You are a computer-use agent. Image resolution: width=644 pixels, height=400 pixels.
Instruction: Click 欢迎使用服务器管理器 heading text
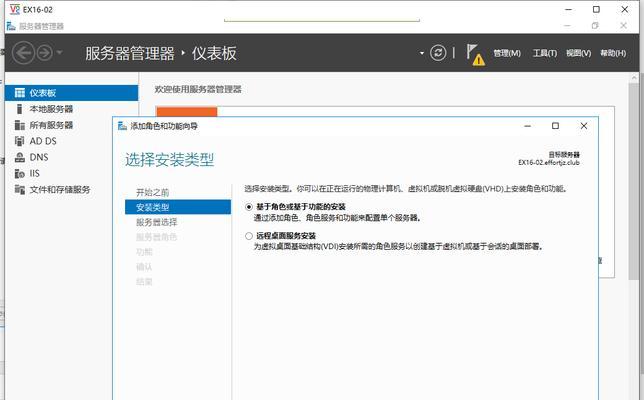[x=198, y=89]
